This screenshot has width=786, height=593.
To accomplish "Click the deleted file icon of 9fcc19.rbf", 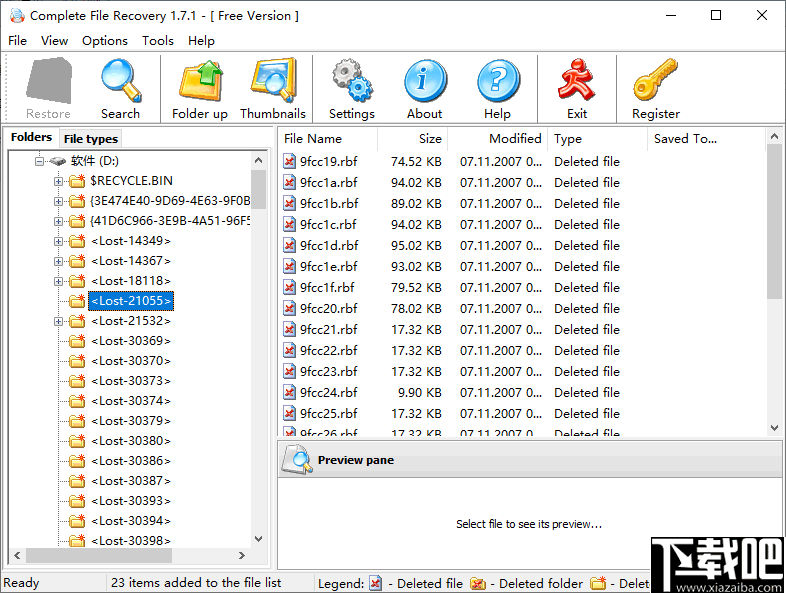I will (289, 161).
